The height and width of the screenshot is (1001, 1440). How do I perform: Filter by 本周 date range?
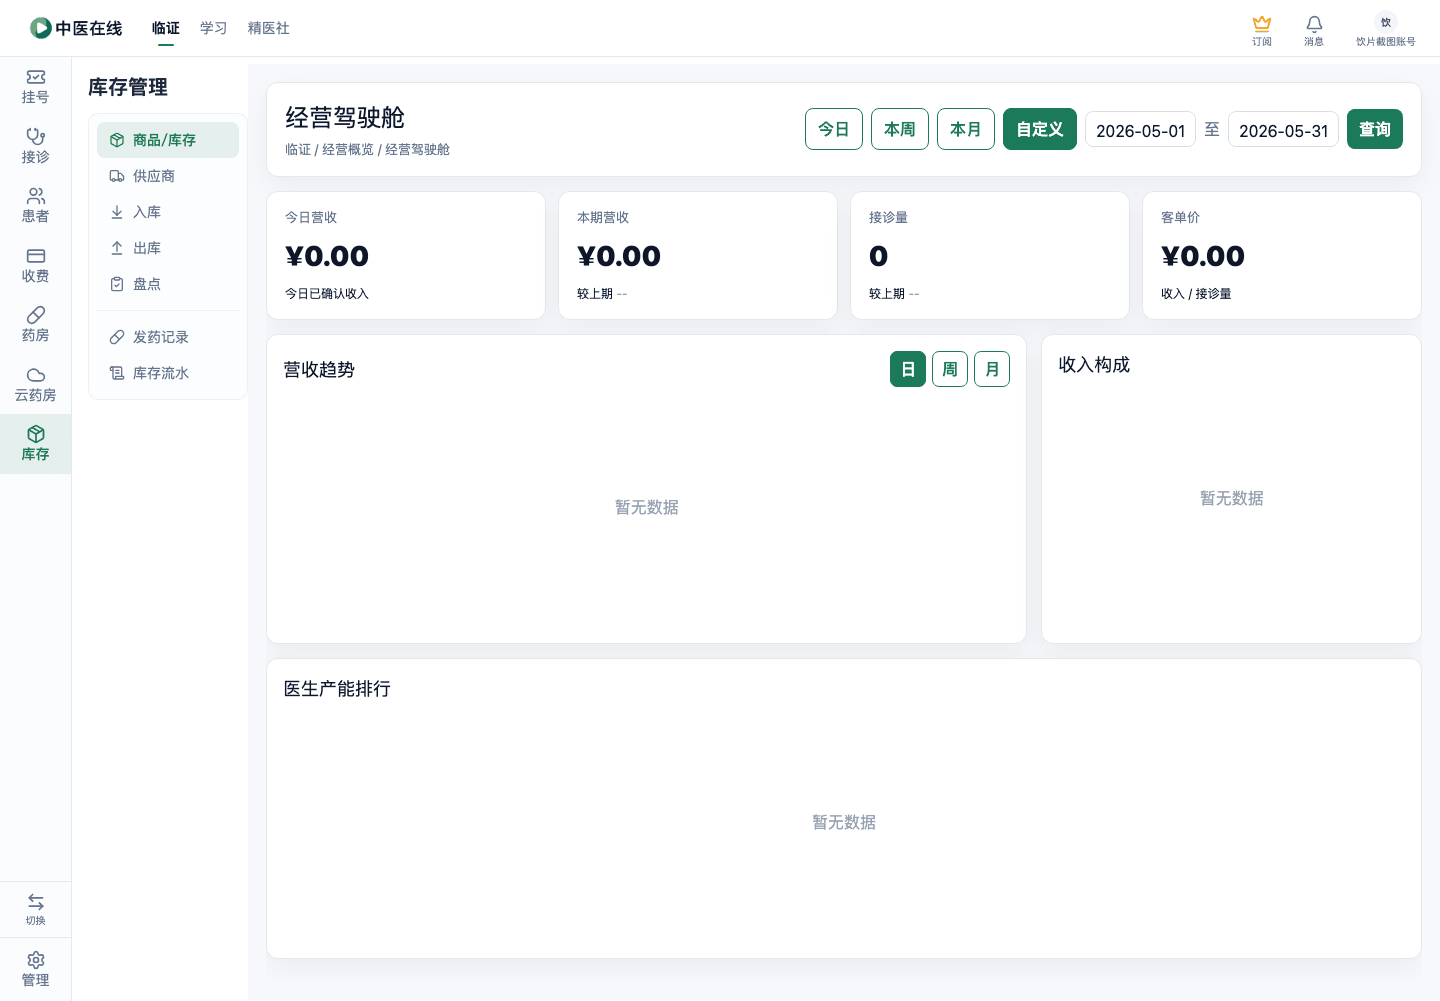(x=900, y=129)
